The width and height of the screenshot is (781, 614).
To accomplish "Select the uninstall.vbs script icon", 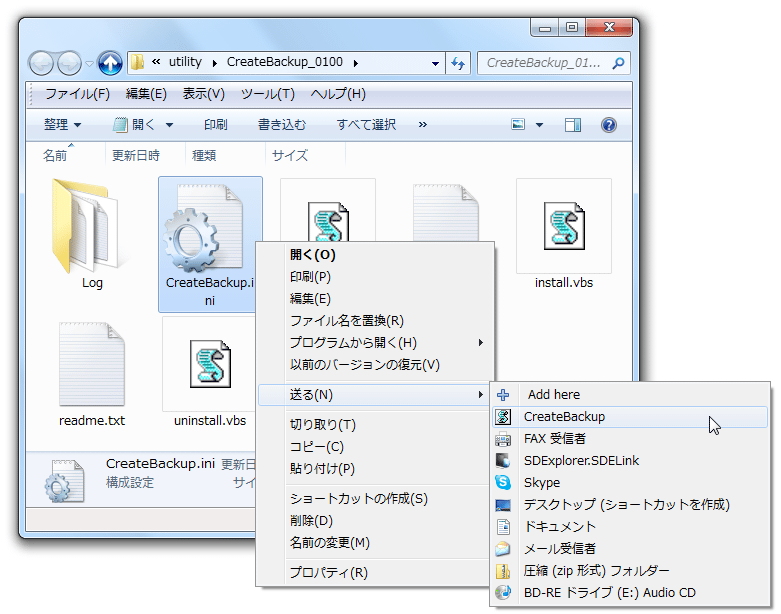I will coord(210,364).
